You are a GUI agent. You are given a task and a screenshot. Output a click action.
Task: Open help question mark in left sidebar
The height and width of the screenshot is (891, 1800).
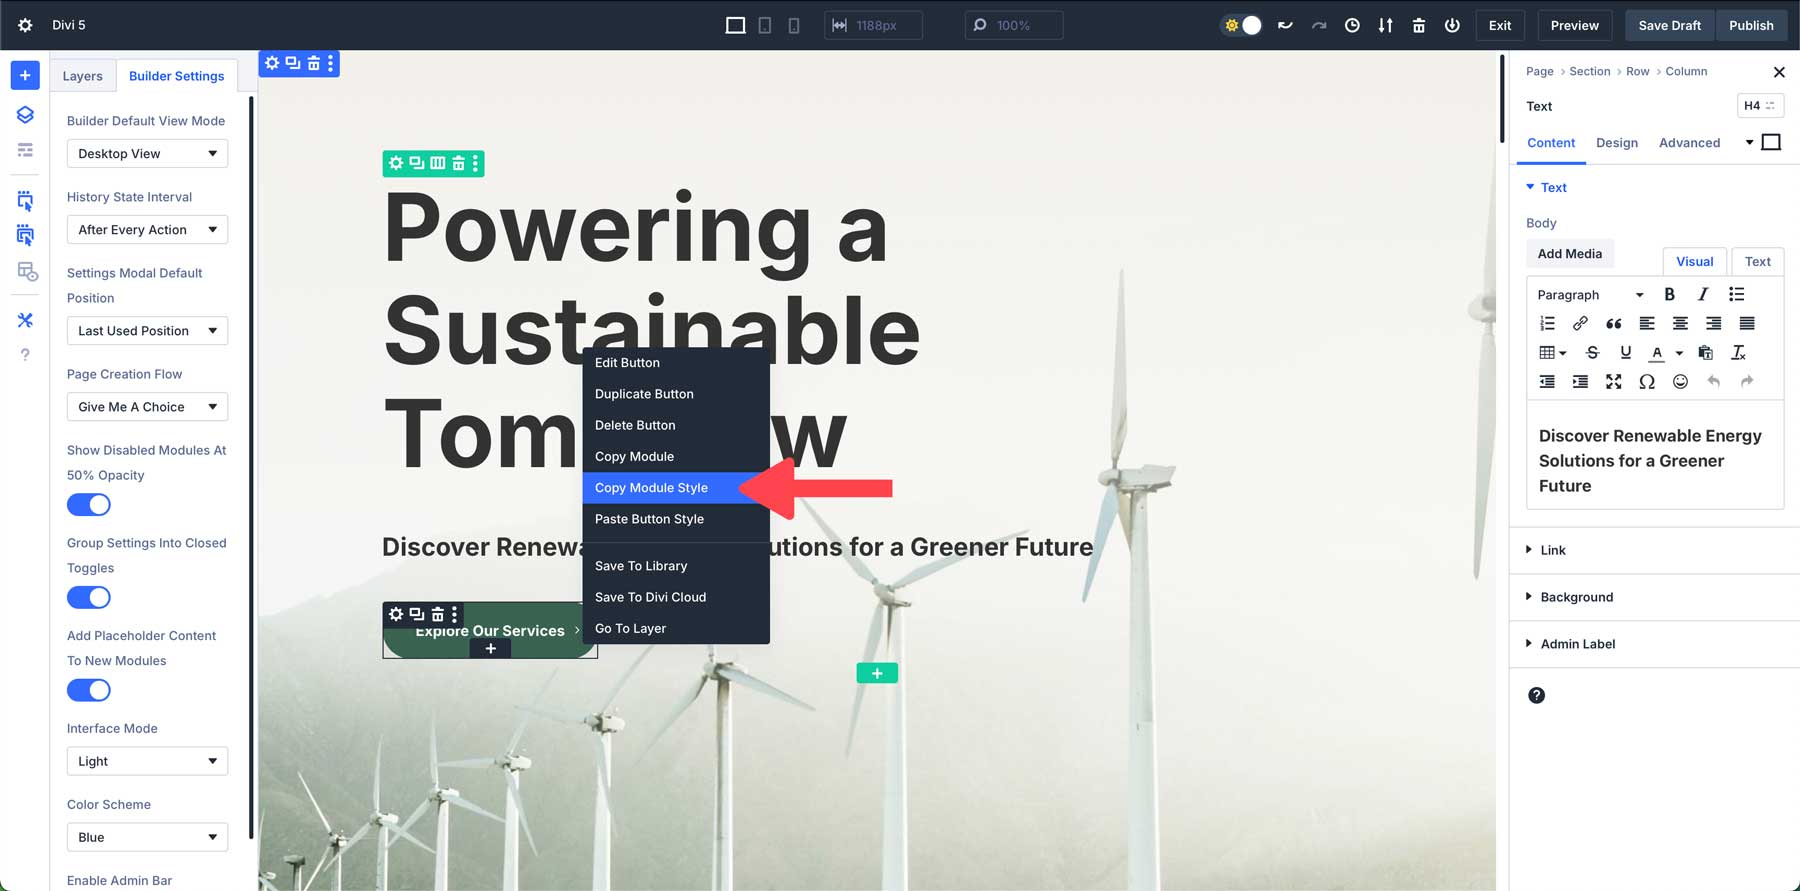(25, 355)
